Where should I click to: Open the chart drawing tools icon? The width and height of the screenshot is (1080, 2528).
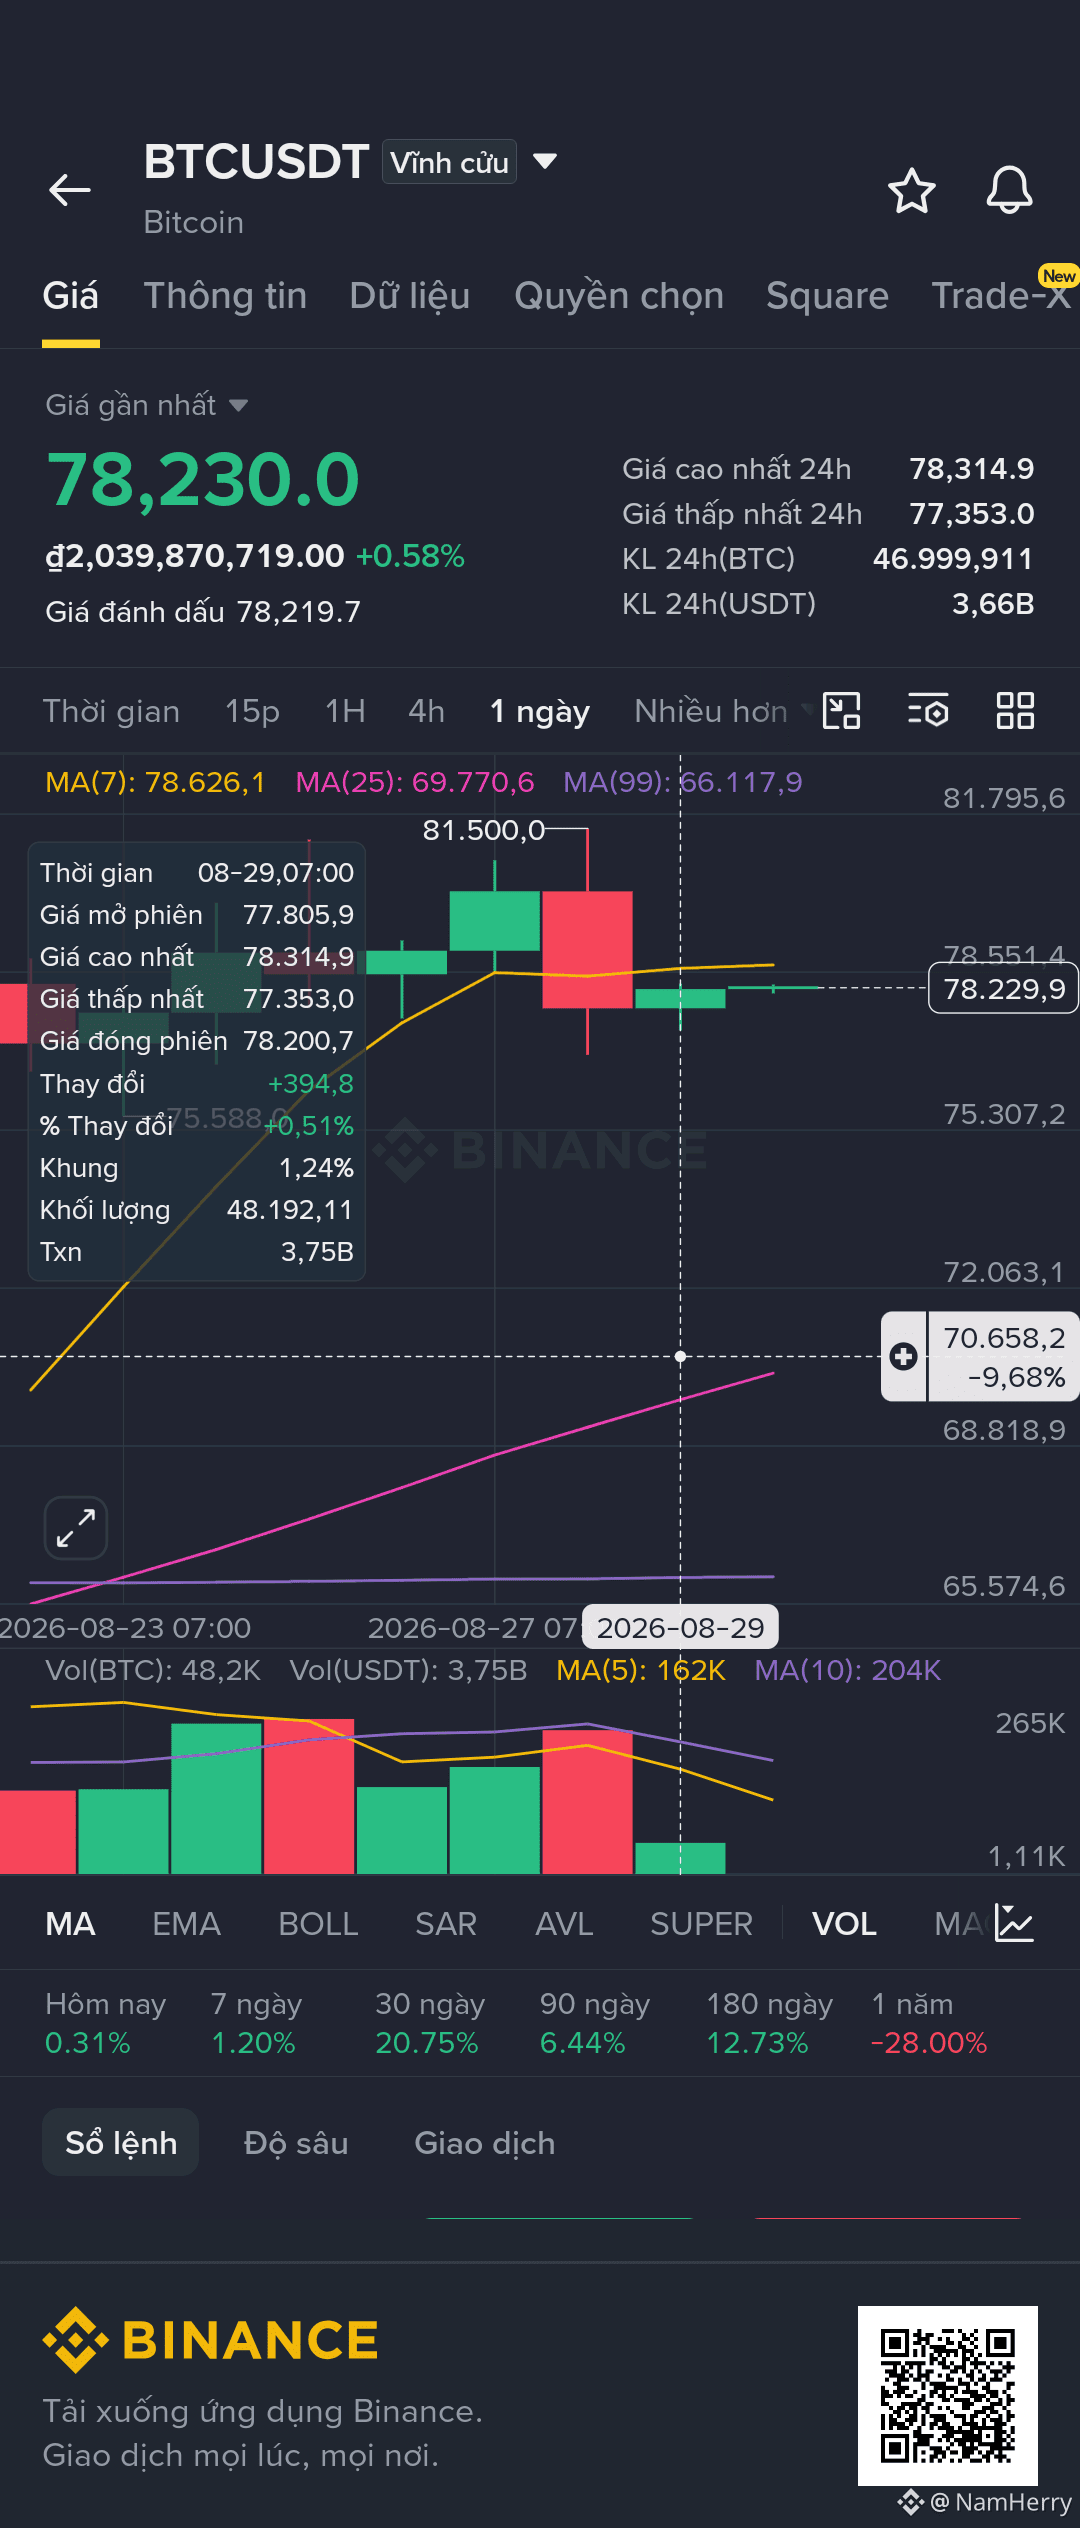pos(841,711)
